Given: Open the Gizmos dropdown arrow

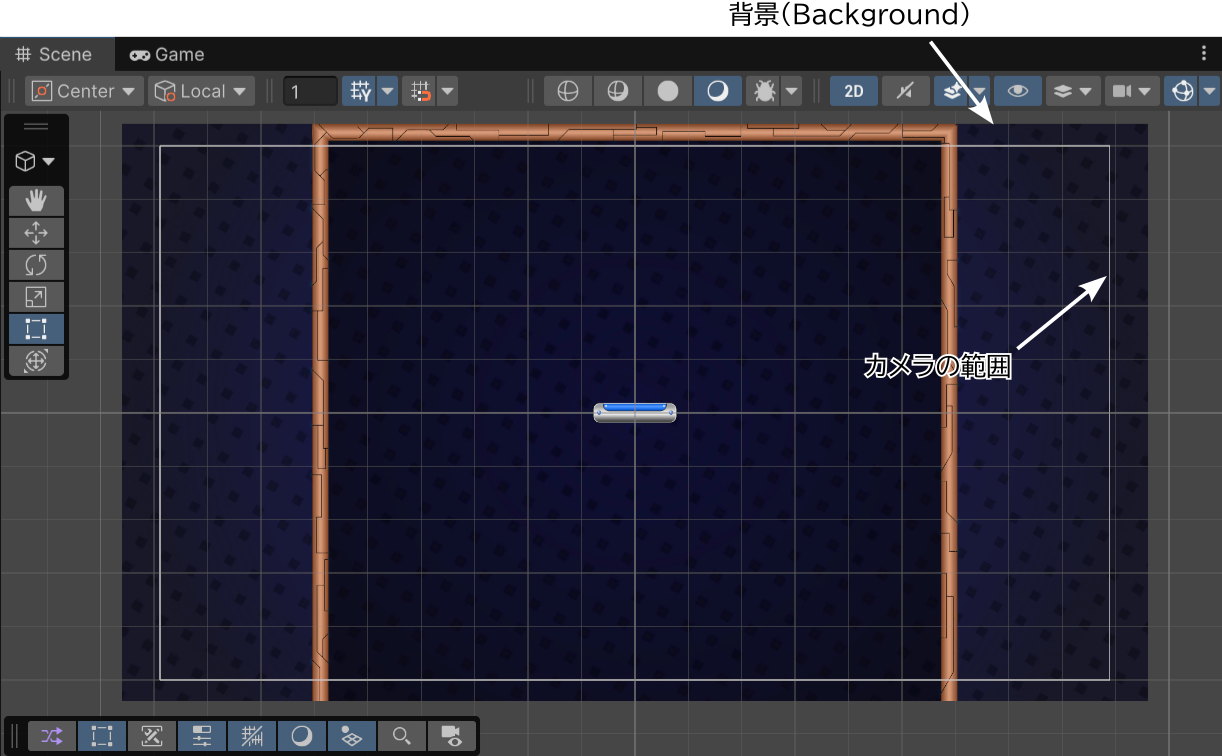Looking at the screenshot, I should tap(1211, 91).
